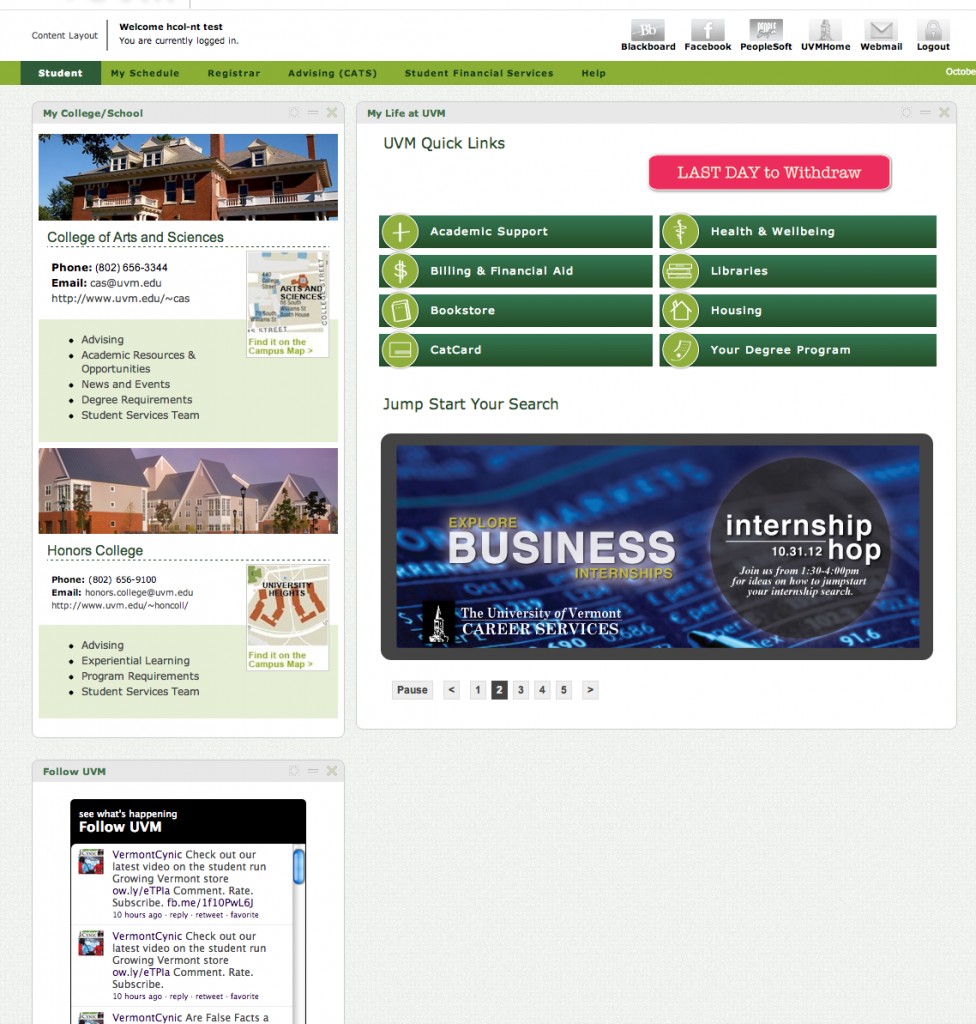This screenshot has width=976, height=1024.
Task: Click the Follow UVM feed scrollbar
Action: pyautogui.click(x=299, y=867)
